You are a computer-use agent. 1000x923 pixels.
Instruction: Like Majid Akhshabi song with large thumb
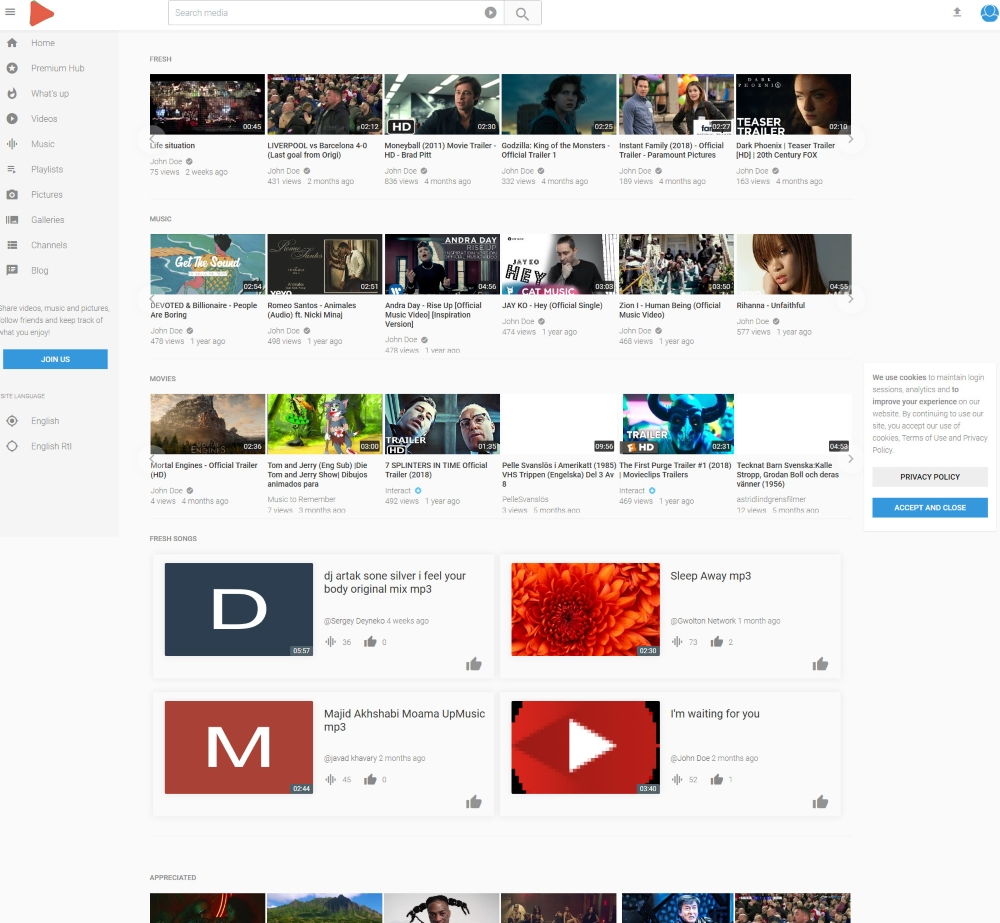click(x=474, y=802)
